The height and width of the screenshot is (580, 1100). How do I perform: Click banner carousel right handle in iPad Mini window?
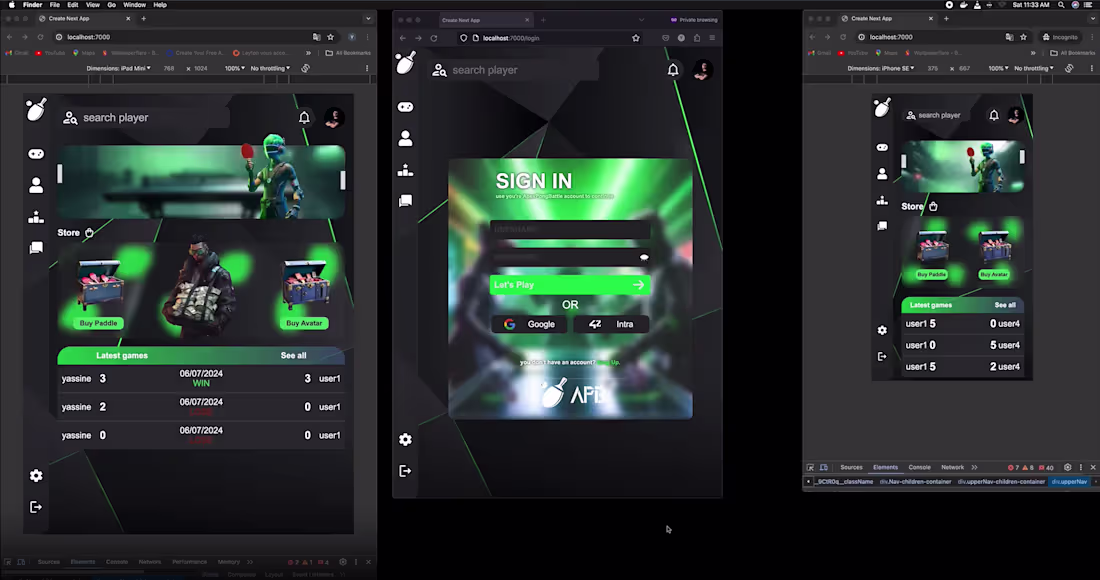click(342, 180)
